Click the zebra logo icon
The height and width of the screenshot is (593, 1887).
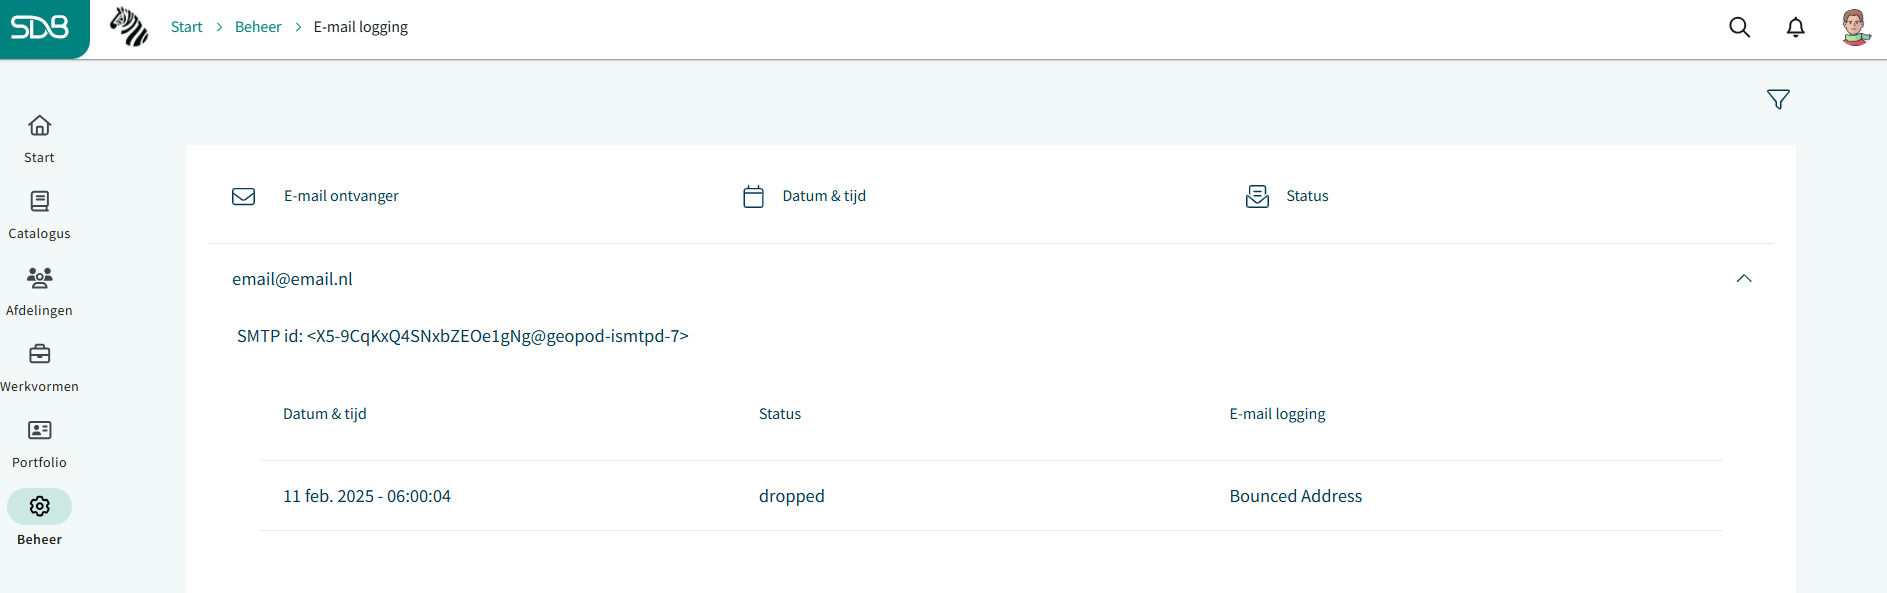click(129, 27)
